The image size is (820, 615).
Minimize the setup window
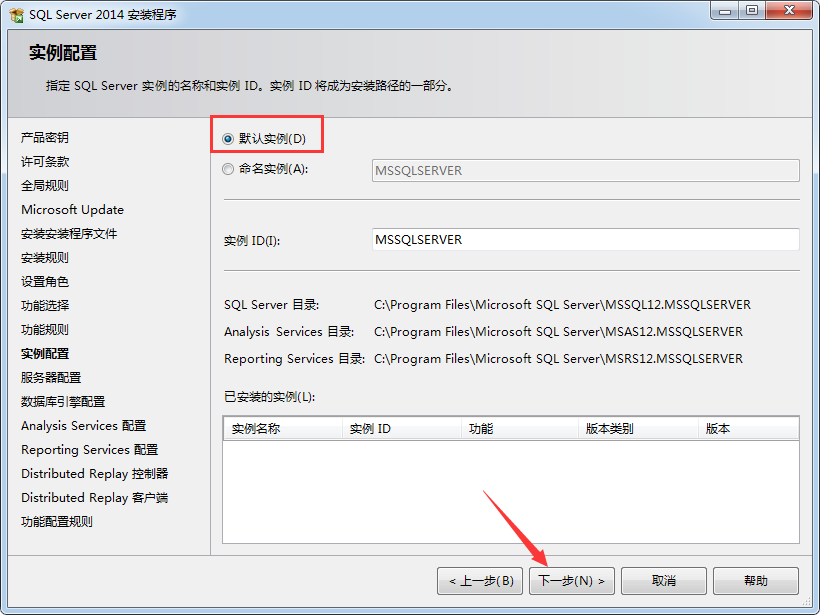coord(725,10)
